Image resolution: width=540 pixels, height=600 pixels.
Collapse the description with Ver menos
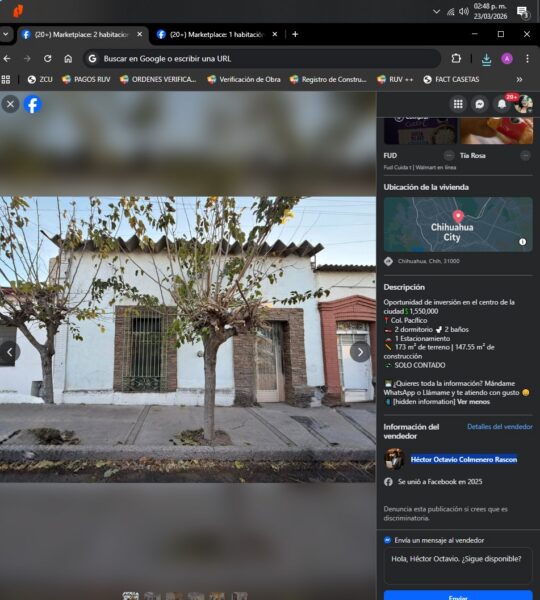point(473,402)
